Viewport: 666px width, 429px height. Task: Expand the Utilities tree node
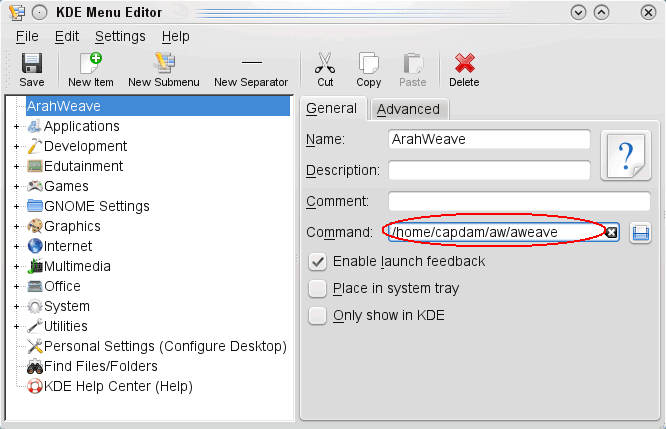coord(16,326)
